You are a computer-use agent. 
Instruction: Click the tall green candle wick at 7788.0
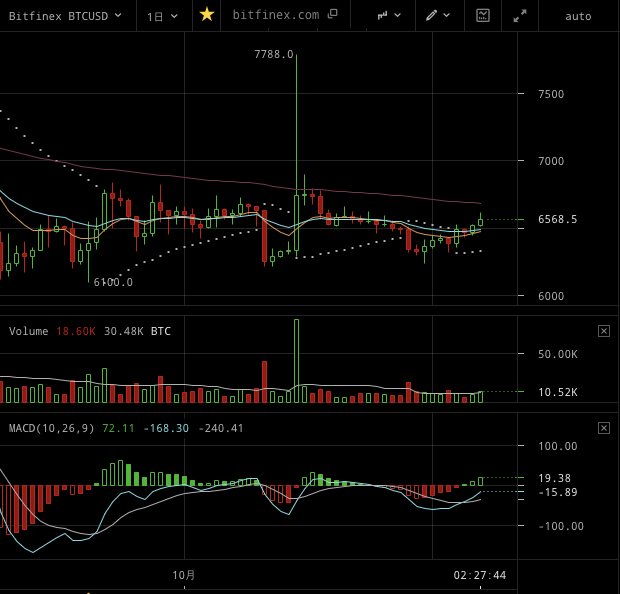tap(297, 125)
